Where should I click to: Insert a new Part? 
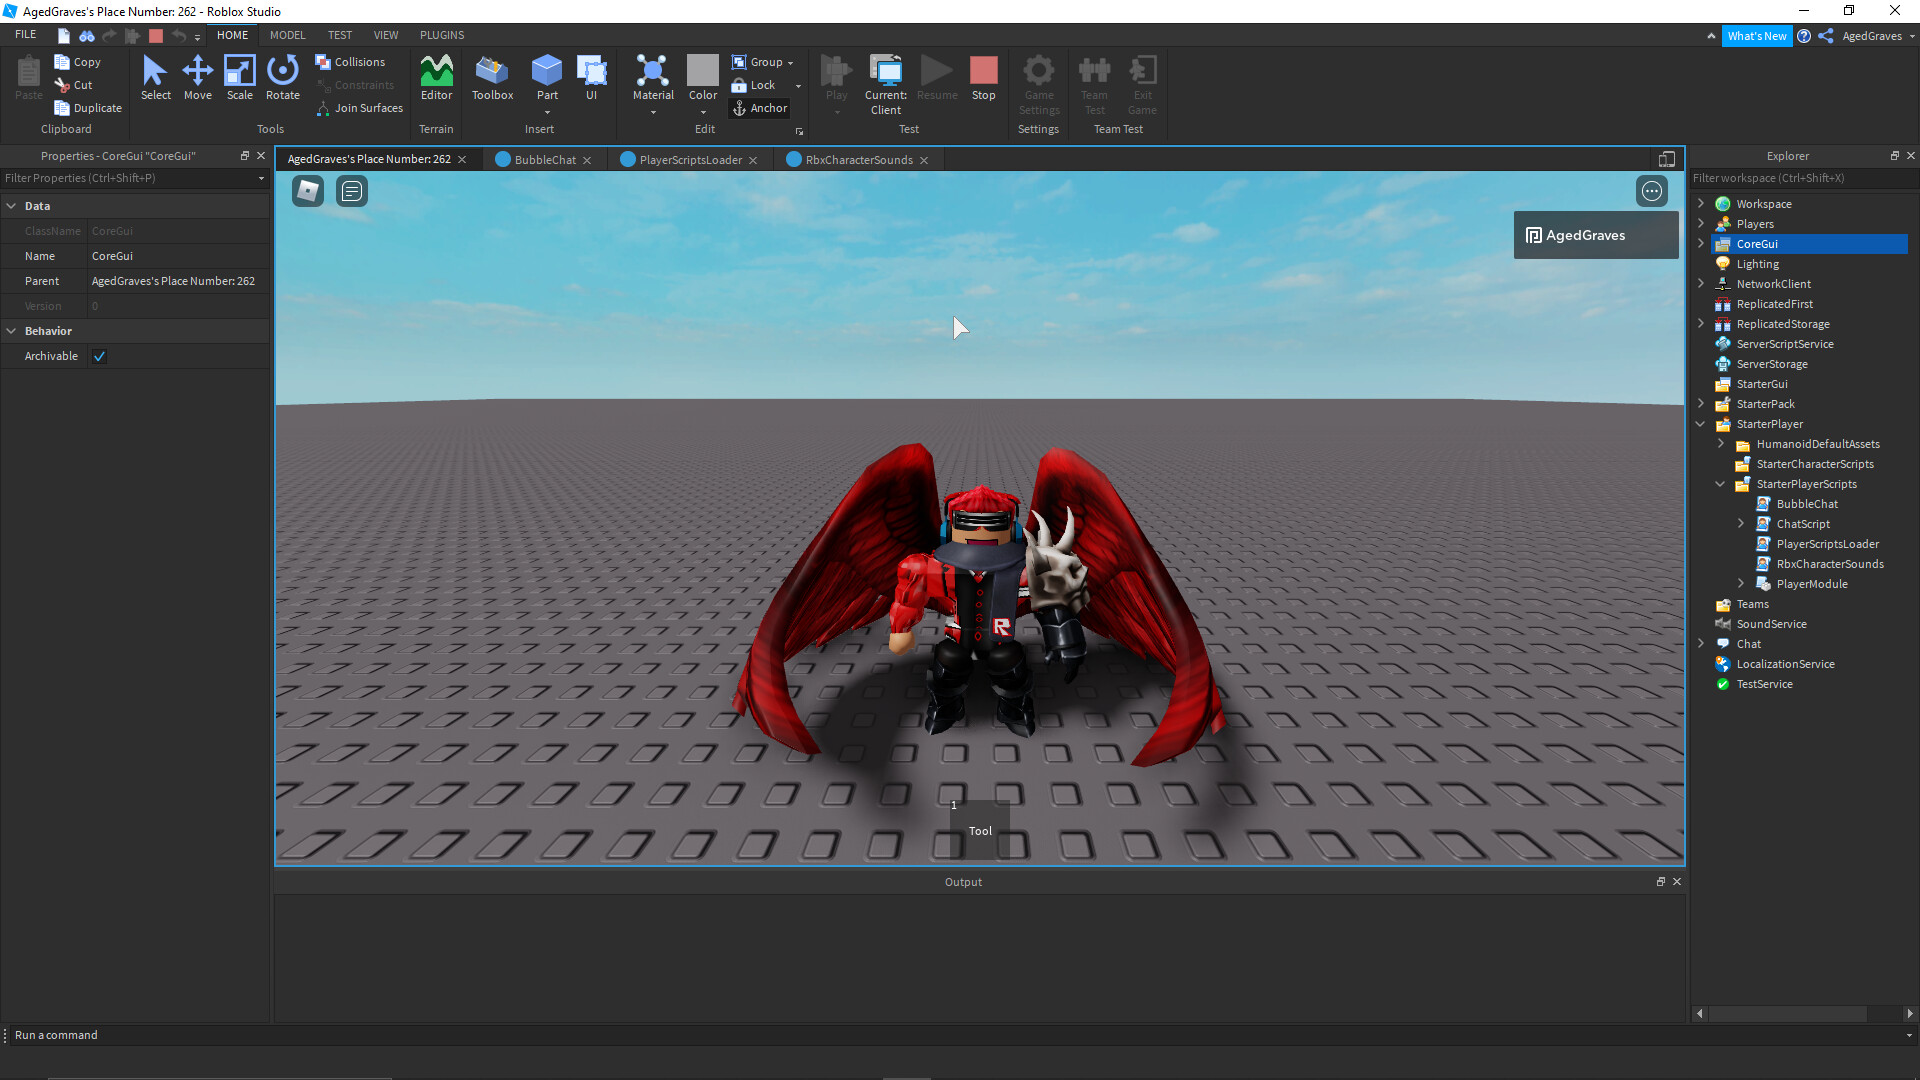(x=547, y=77)
